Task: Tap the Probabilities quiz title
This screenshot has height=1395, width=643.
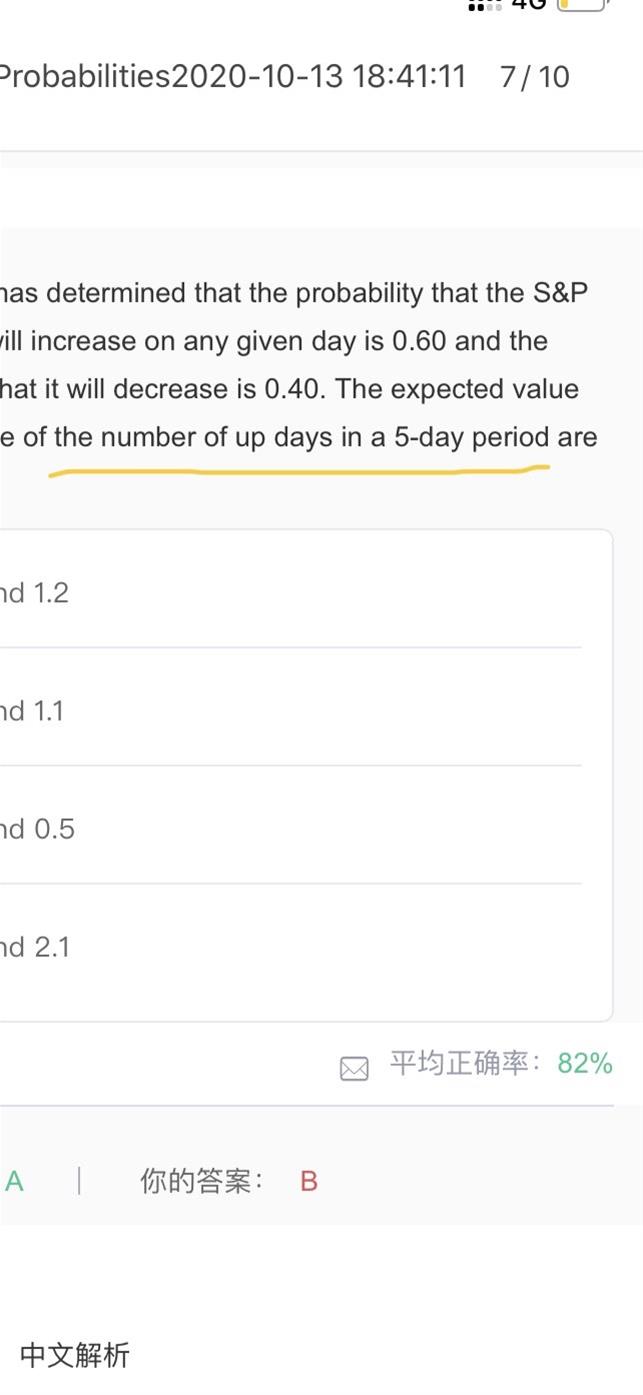Action: tap(85, 77)
